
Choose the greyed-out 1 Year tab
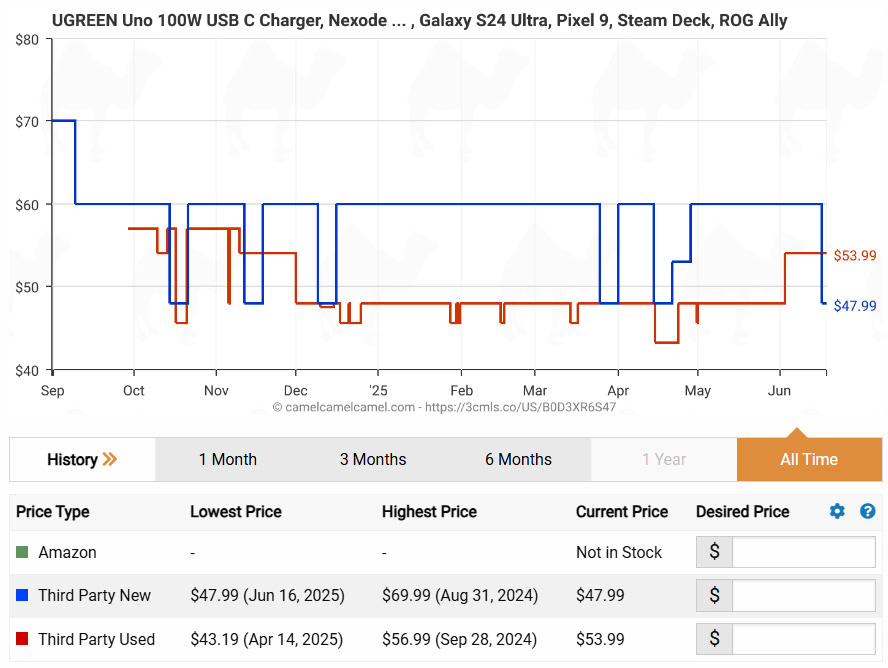(664, 459)
